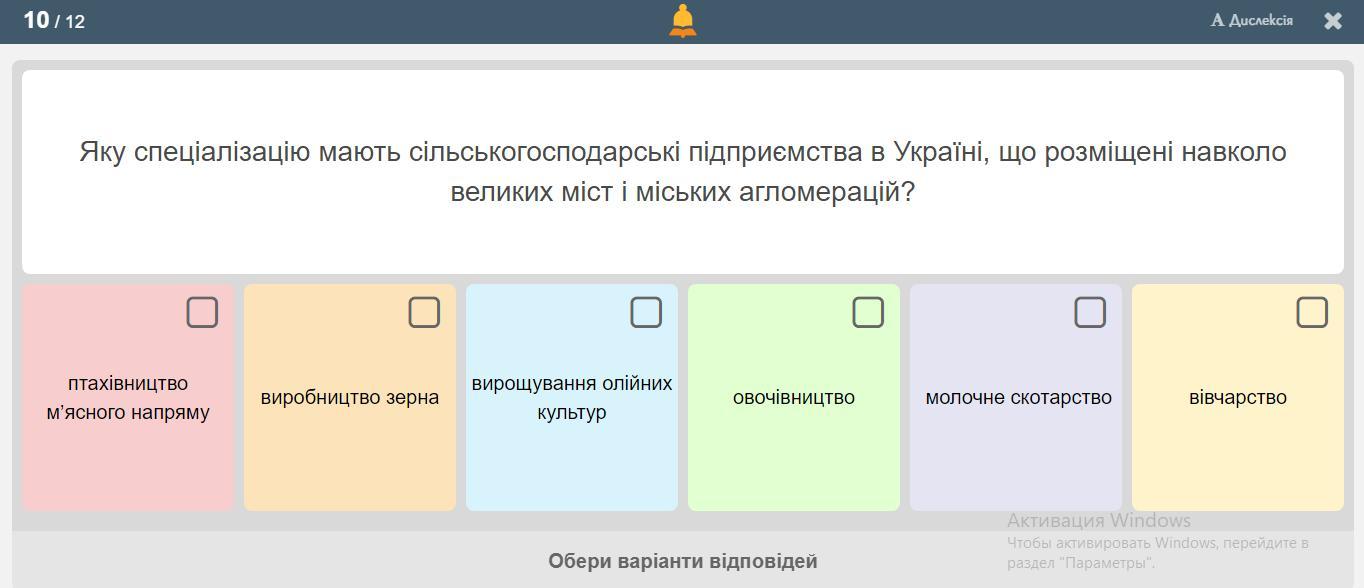
Task: Close the quiz with the X icon
Action: point(1333,21)
